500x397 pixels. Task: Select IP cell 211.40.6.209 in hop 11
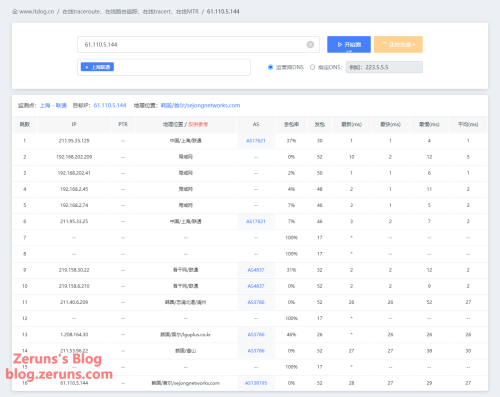(74, 302)
